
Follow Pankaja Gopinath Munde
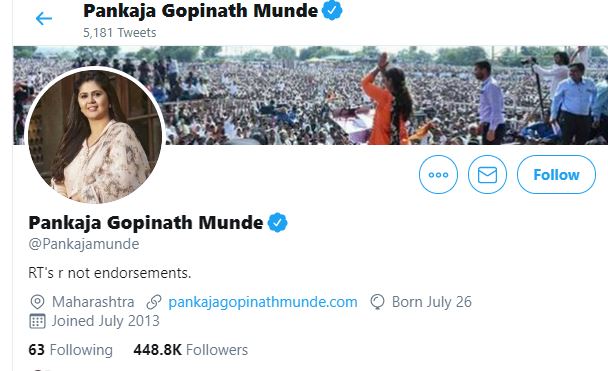click(x=556, y=174)
